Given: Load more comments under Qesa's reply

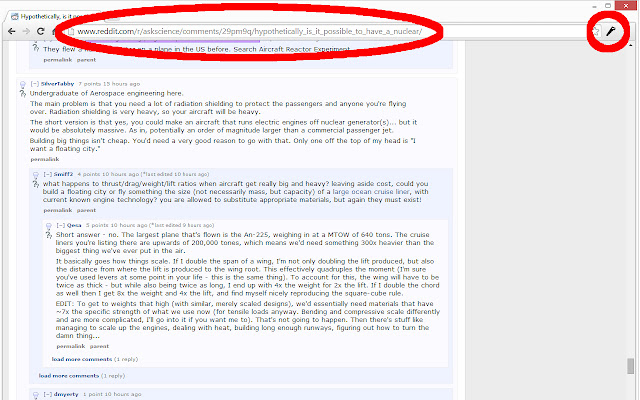Looking at the screenshot, I should coord(82,359).
